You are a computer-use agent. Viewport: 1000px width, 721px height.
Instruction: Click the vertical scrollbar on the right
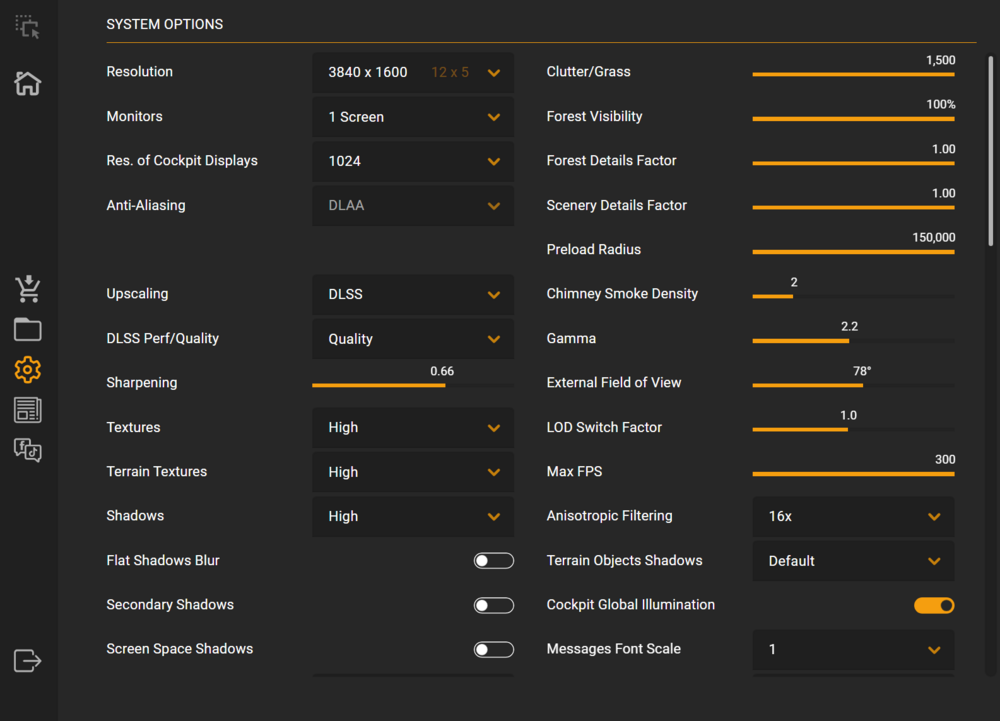tap(991, 150)
